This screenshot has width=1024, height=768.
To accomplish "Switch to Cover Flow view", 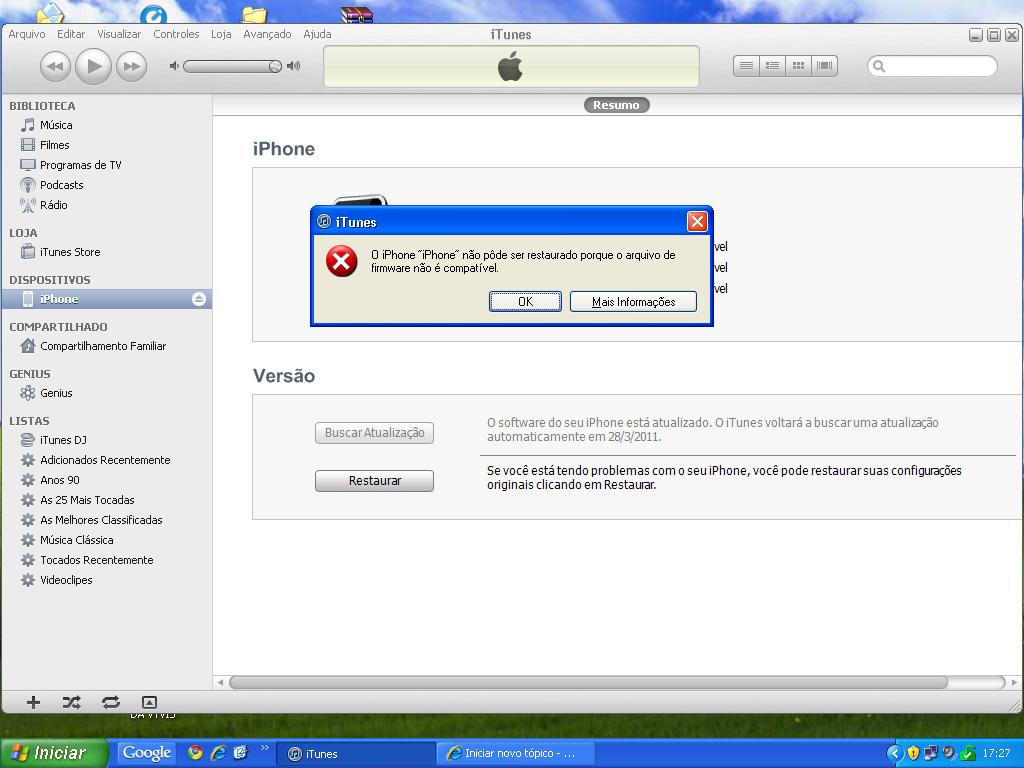I will (x=824, y=66).
